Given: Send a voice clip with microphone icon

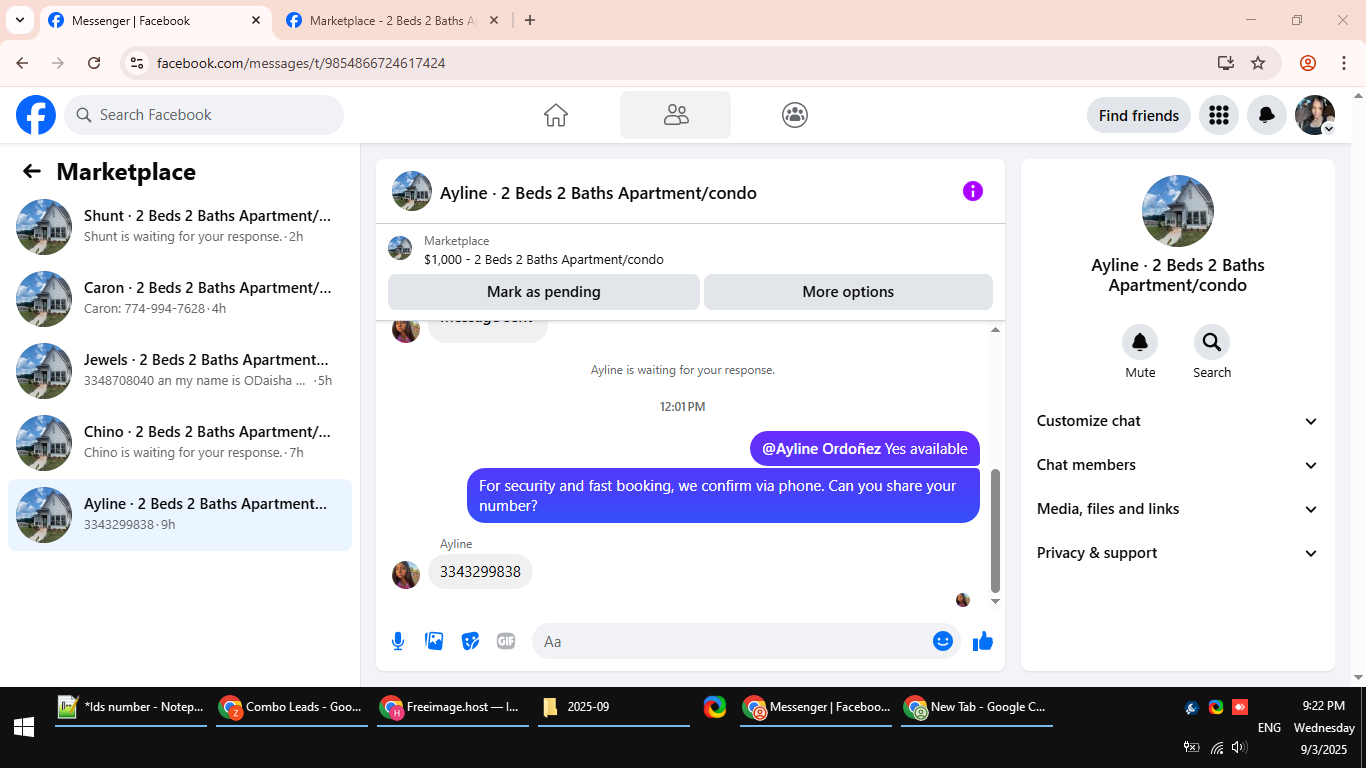Looking at the screenshot, I should pos(398,641).
